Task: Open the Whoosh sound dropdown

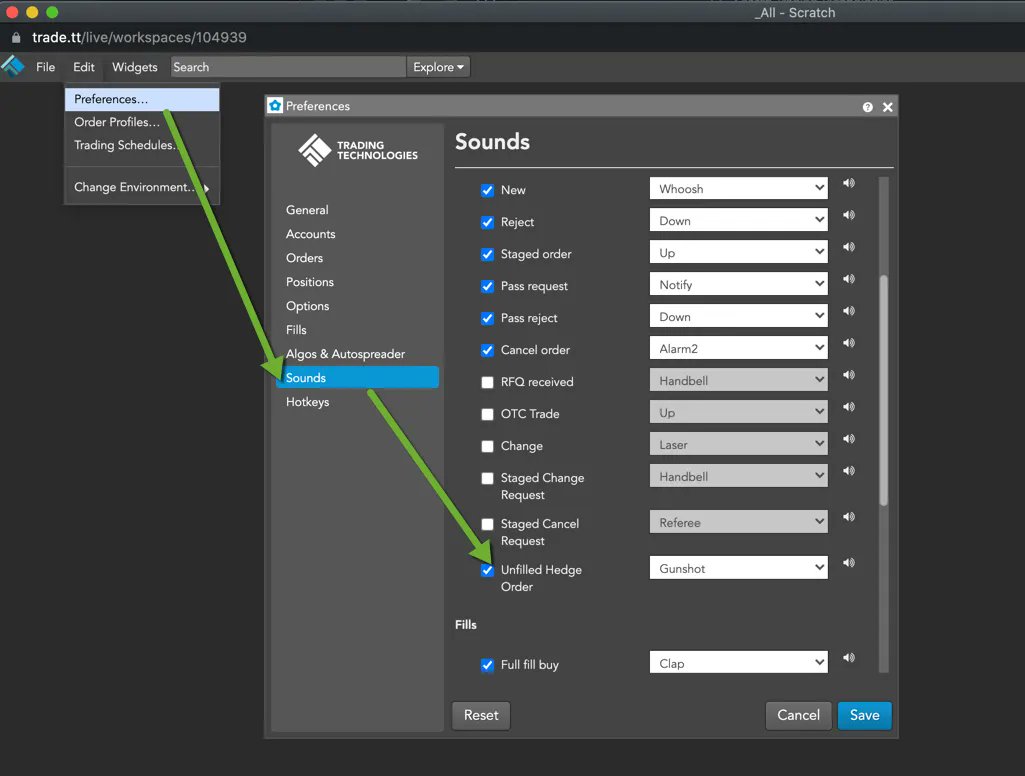Action: (739, 189)
